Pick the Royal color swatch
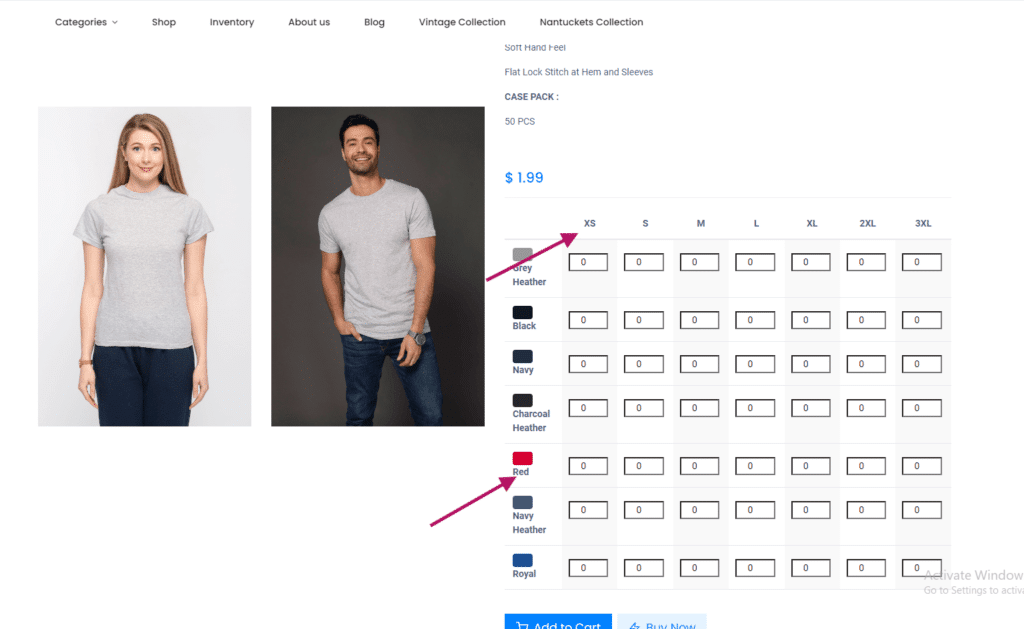The height and width of the screenshot is (629, 1024). point(522,560)
